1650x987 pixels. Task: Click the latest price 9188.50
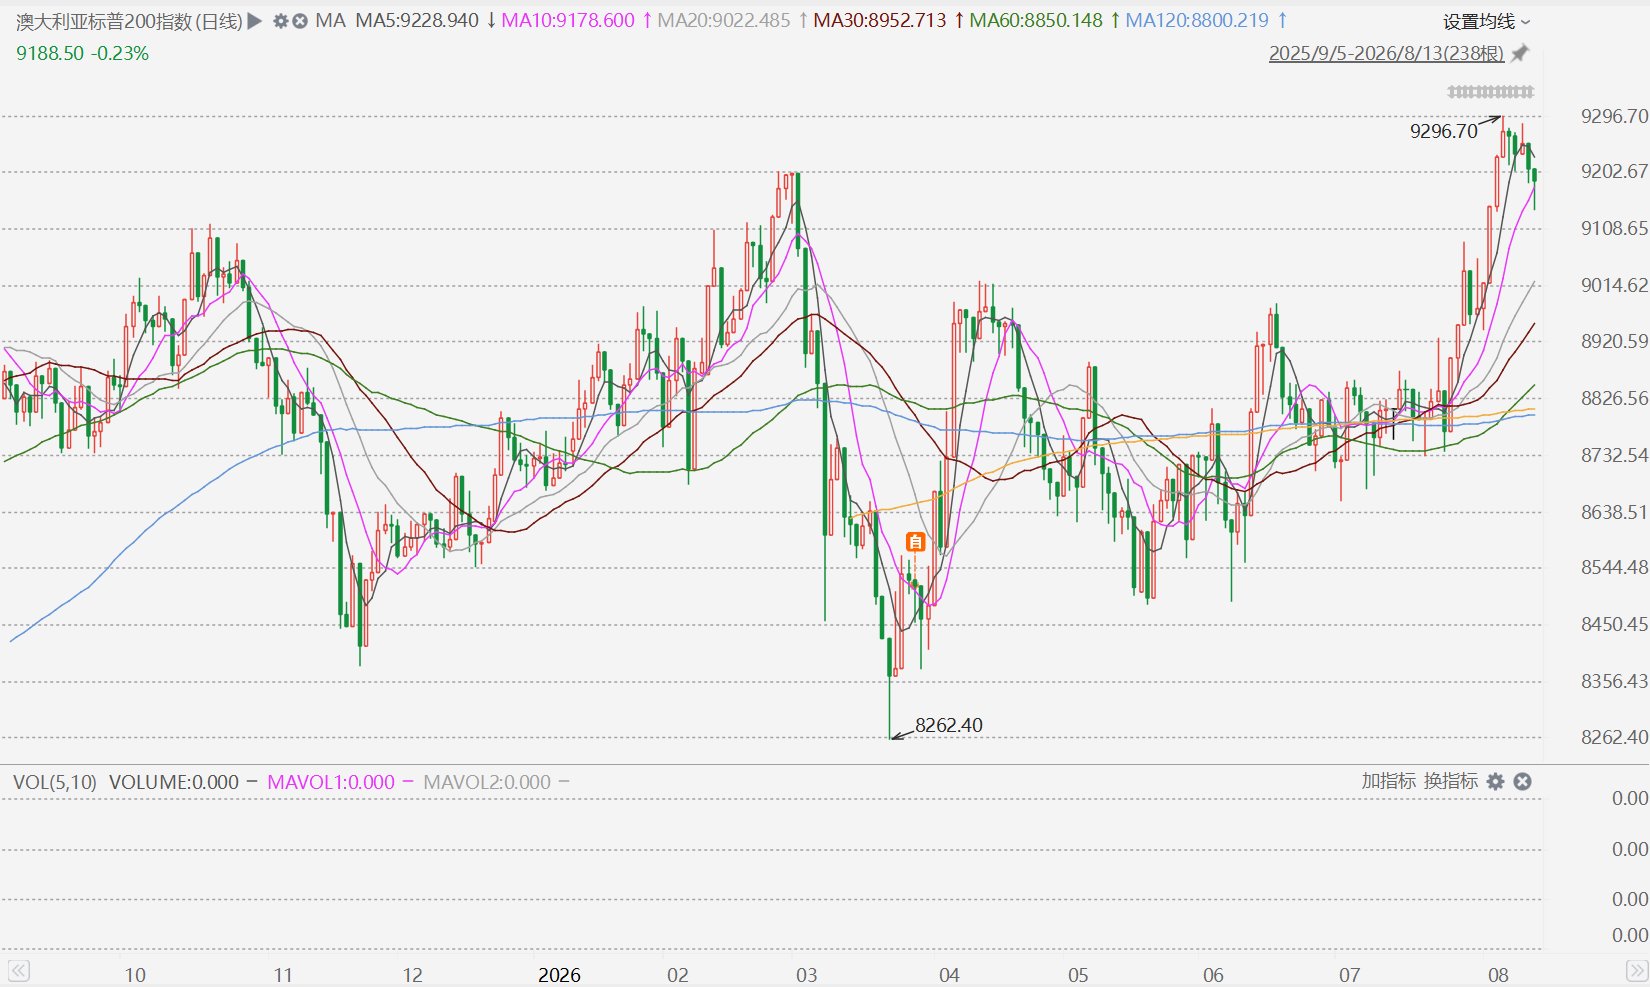click(x=50, y=53)
